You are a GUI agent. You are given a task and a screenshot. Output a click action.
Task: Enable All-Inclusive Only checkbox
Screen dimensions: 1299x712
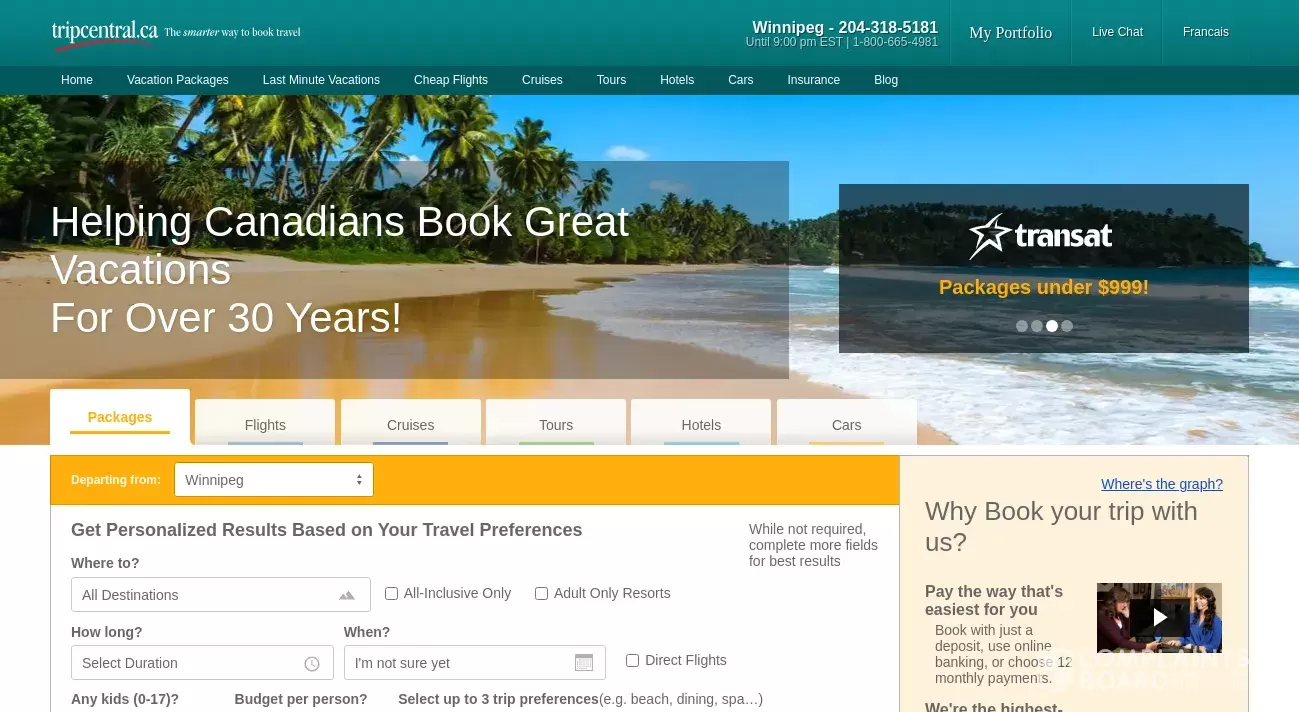coord(391,593)
